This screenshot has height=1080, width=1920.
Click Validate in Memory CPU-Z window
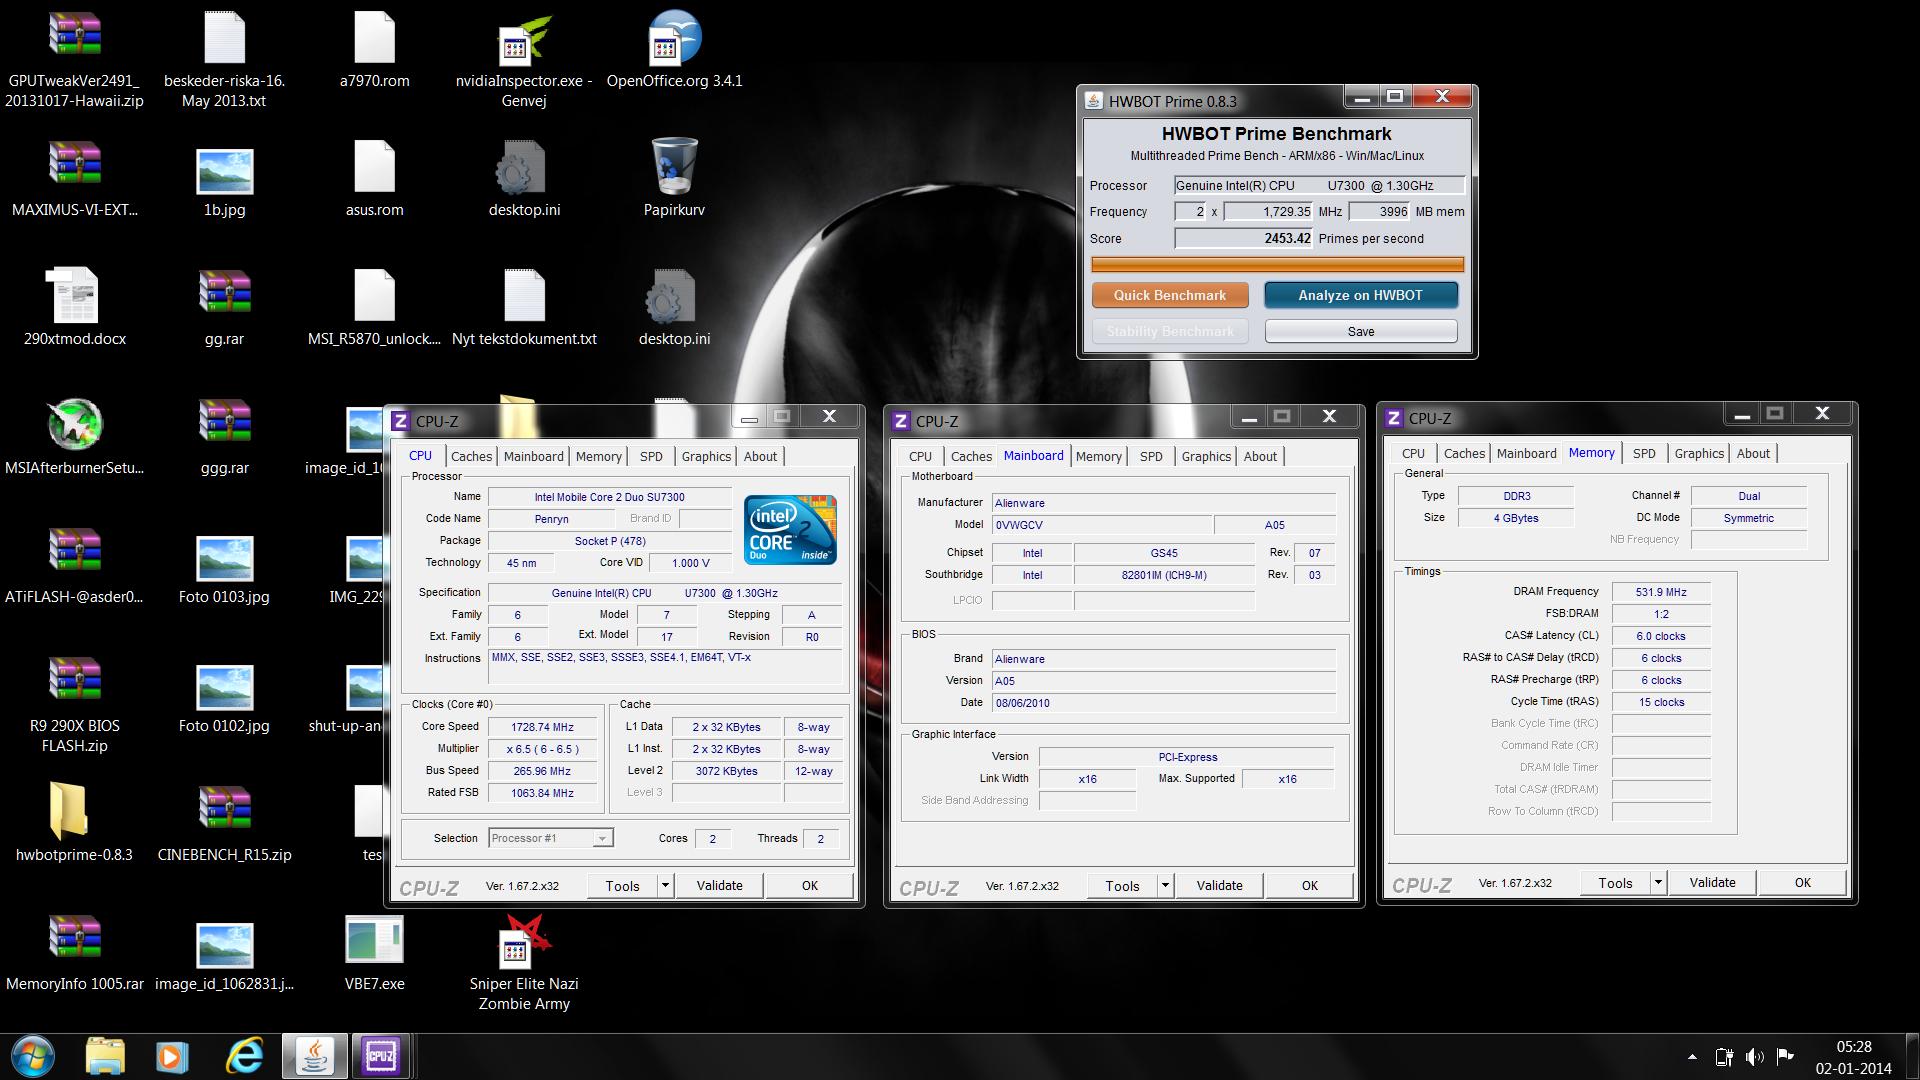(1712, 882)
